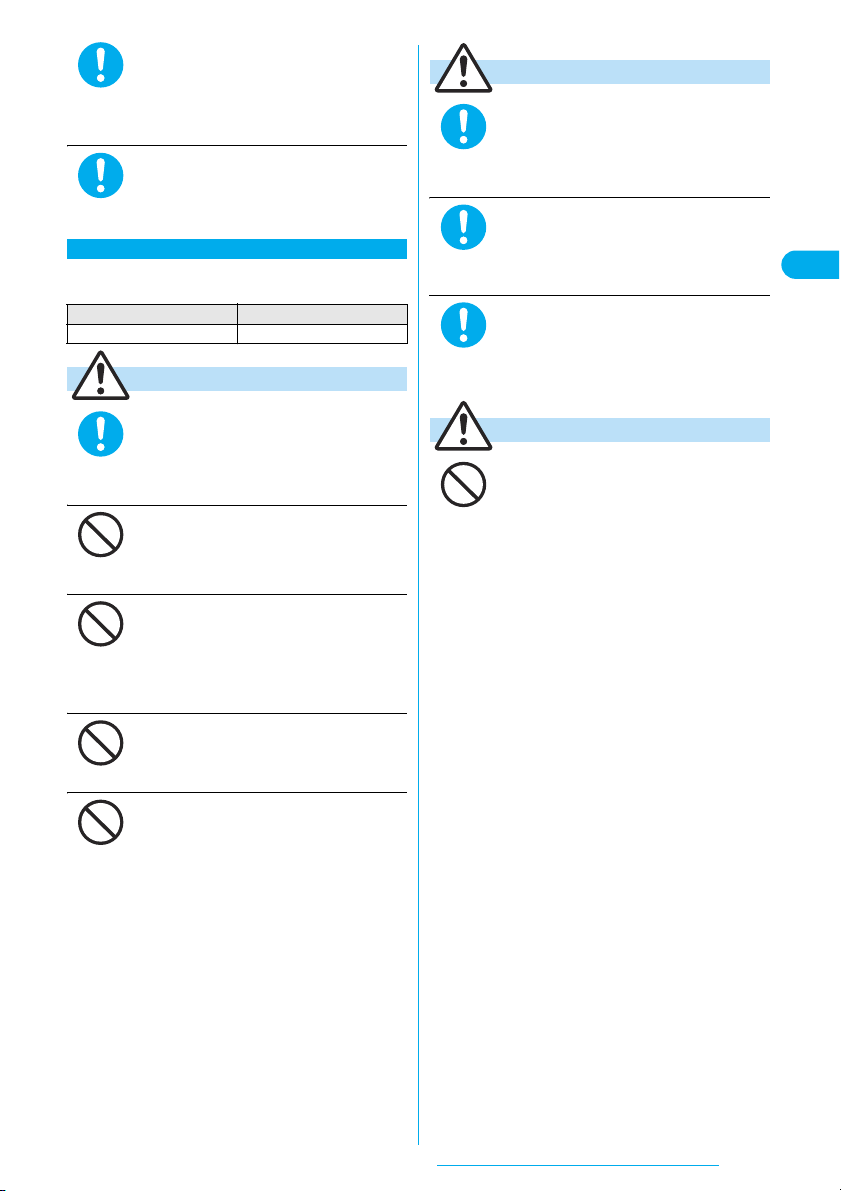This screenshot has height=1191, width=841.
Task: Click the third prohibition circle in left column
Action: point(101,742)
